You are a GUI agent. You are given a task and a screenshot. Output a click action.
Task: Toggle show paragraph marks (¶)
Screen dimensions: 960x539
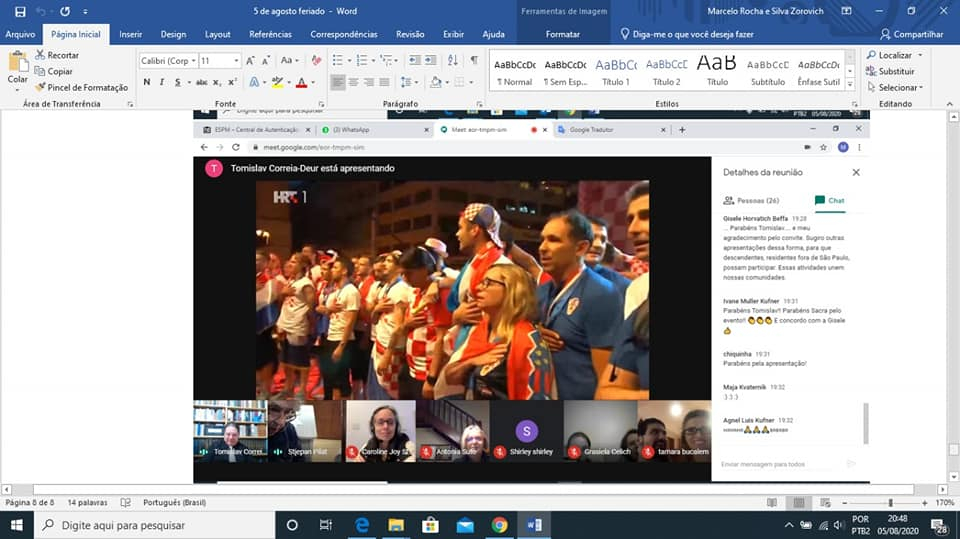point(474,60)
